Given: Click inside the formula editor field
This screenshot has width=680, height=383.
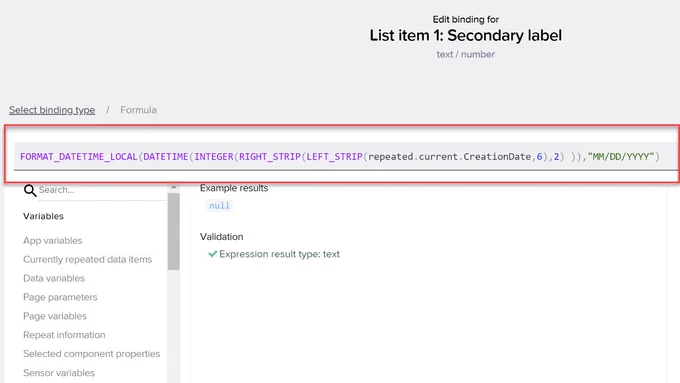Looking at the screenshot, I should pyautogui.click(x=345, y=157).
